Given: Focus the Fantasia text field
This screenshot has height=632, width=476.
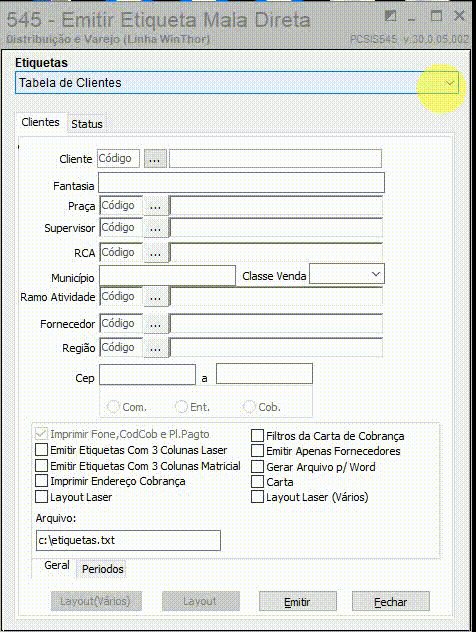Looking at the screenshot, I should coord(241,183).
